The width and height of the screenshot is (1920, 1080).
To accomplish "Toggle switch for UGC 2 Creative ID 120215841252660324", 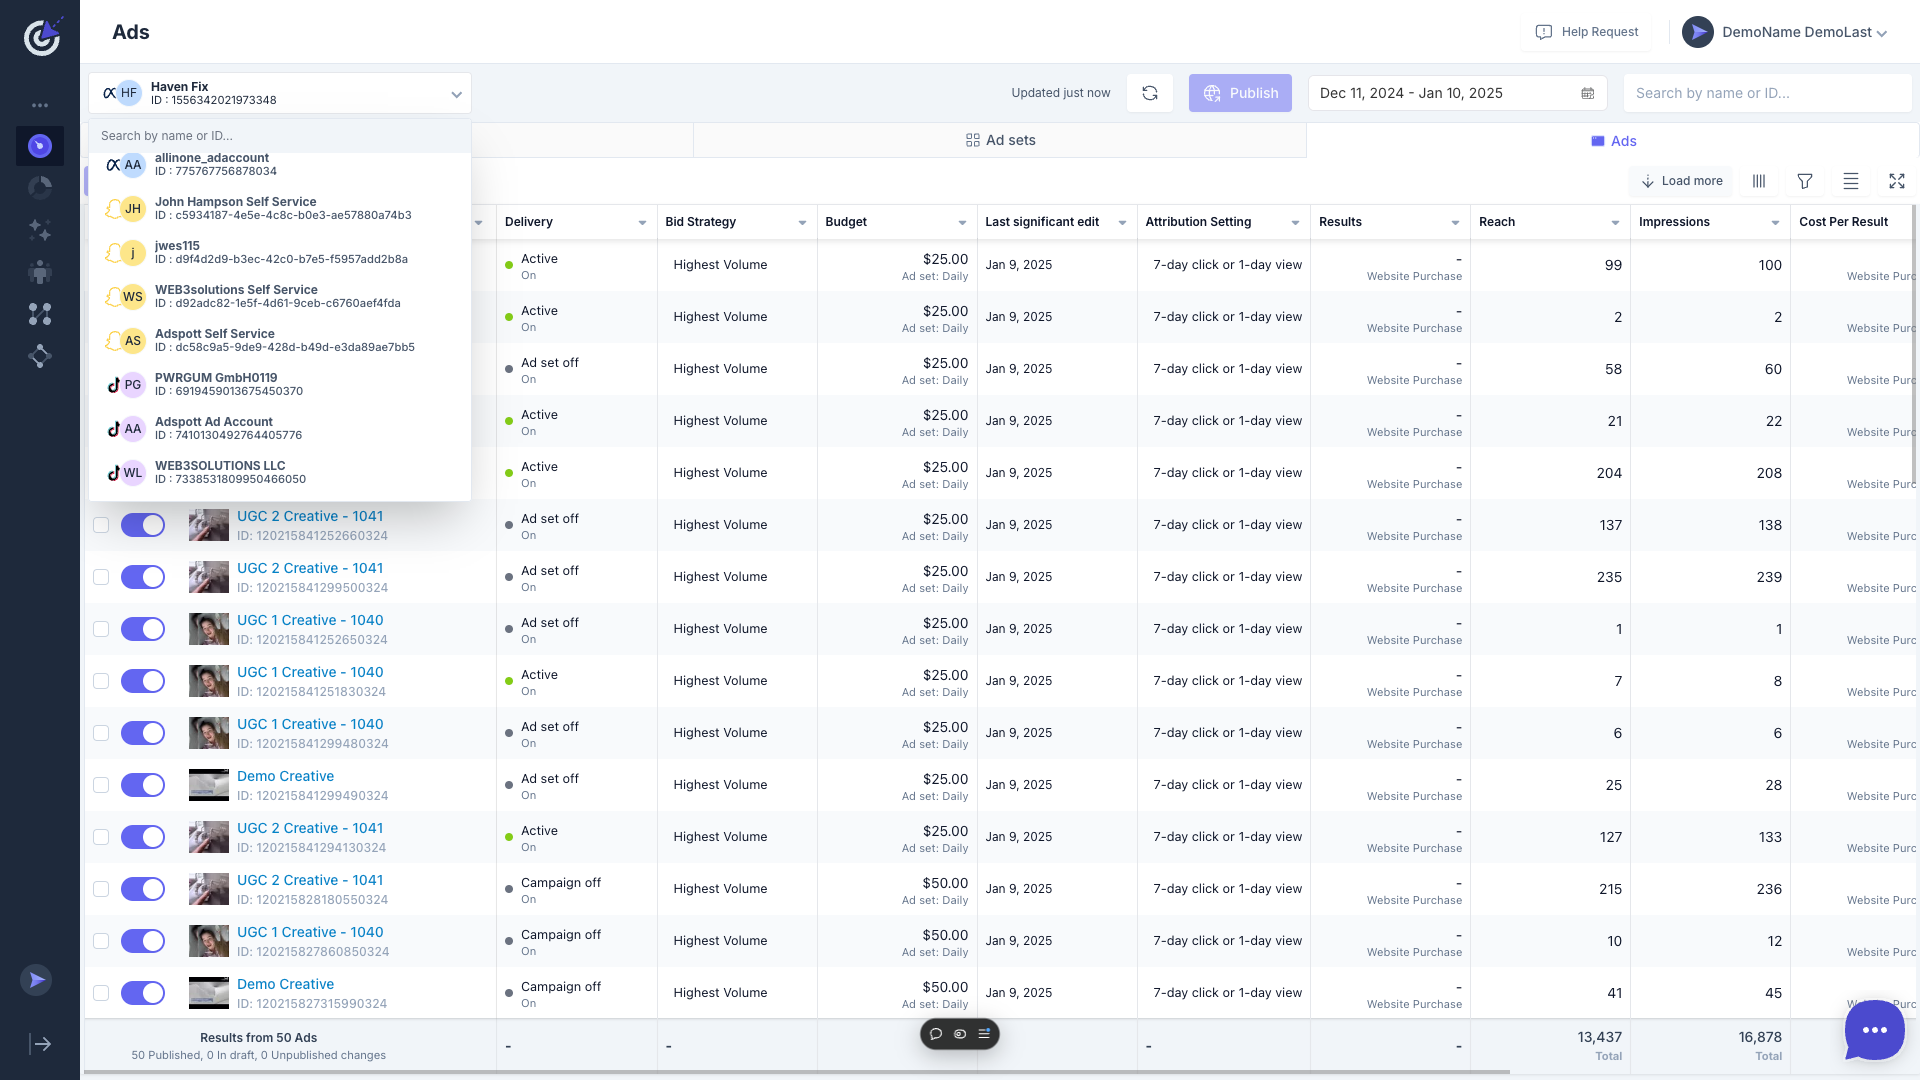I will click(x=143, y=525).
